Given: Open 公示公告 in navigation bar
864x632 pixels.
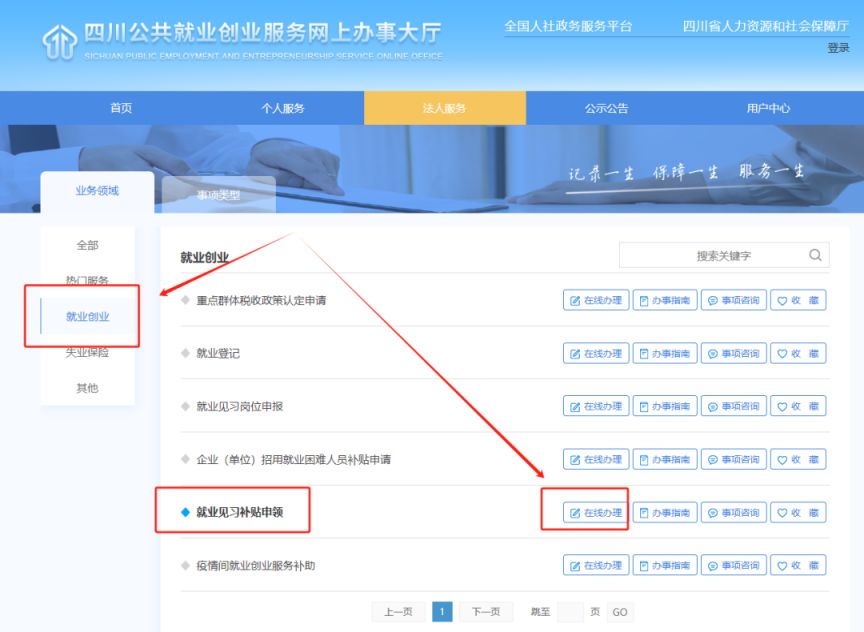Looking at the screenshot, I should coord(606,108).
